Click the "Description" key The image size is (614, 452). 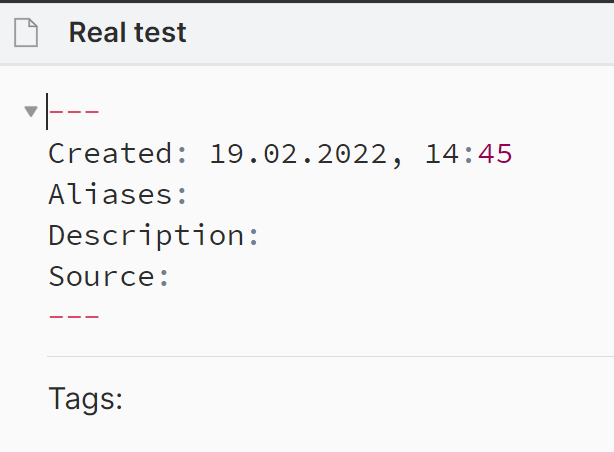pos(146,235)
